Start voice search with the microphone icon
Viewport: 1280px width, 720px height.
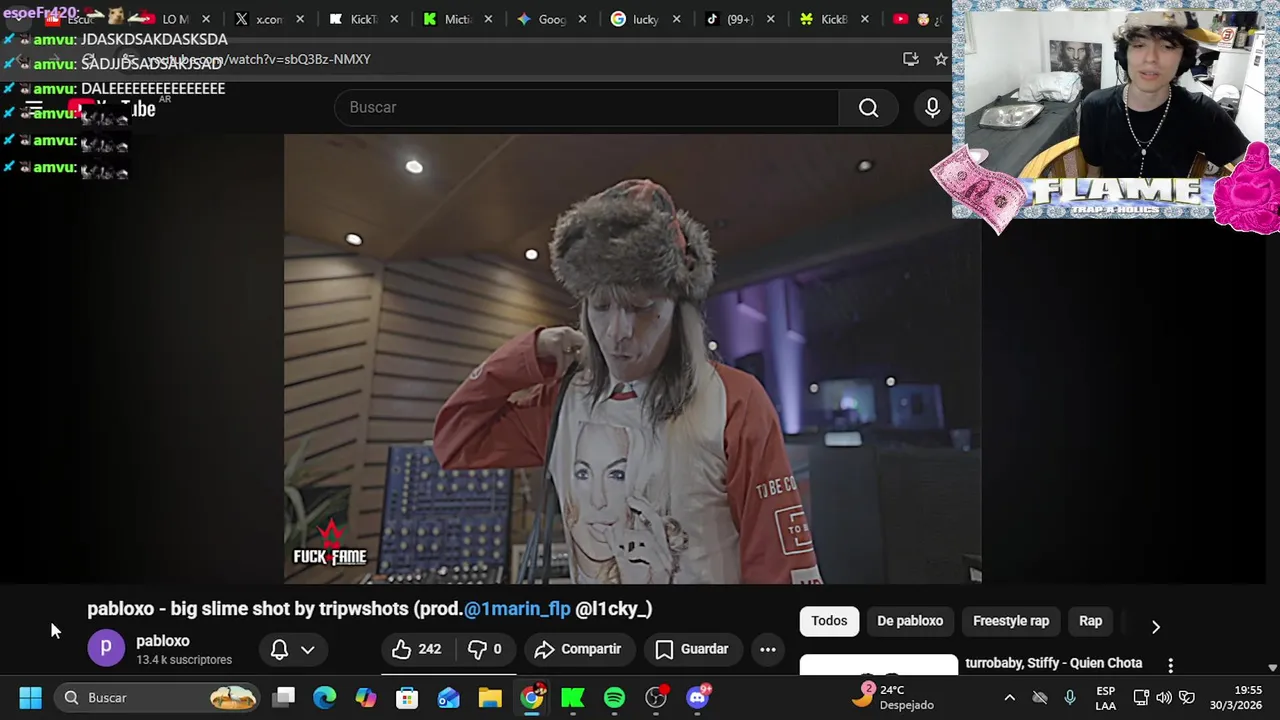click(932, 108)
